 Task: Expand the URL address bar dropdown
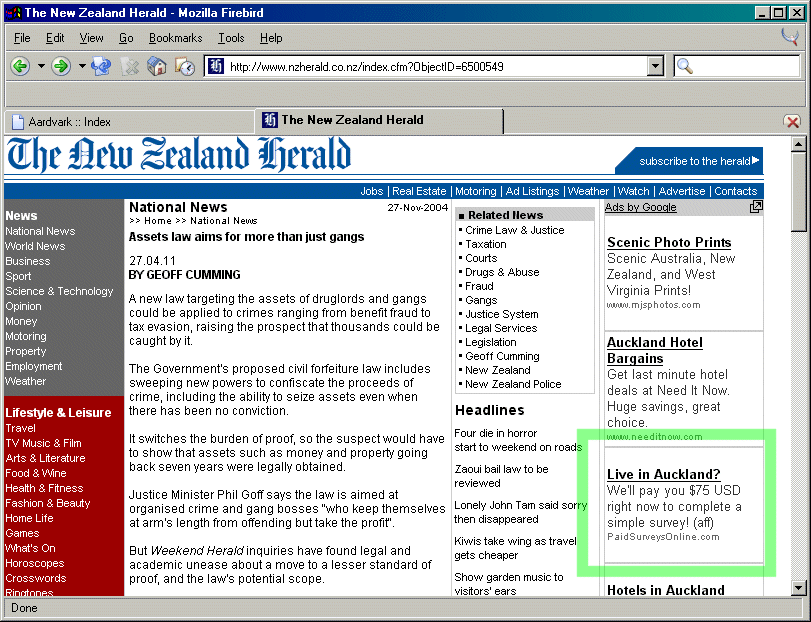pos(656,67)
